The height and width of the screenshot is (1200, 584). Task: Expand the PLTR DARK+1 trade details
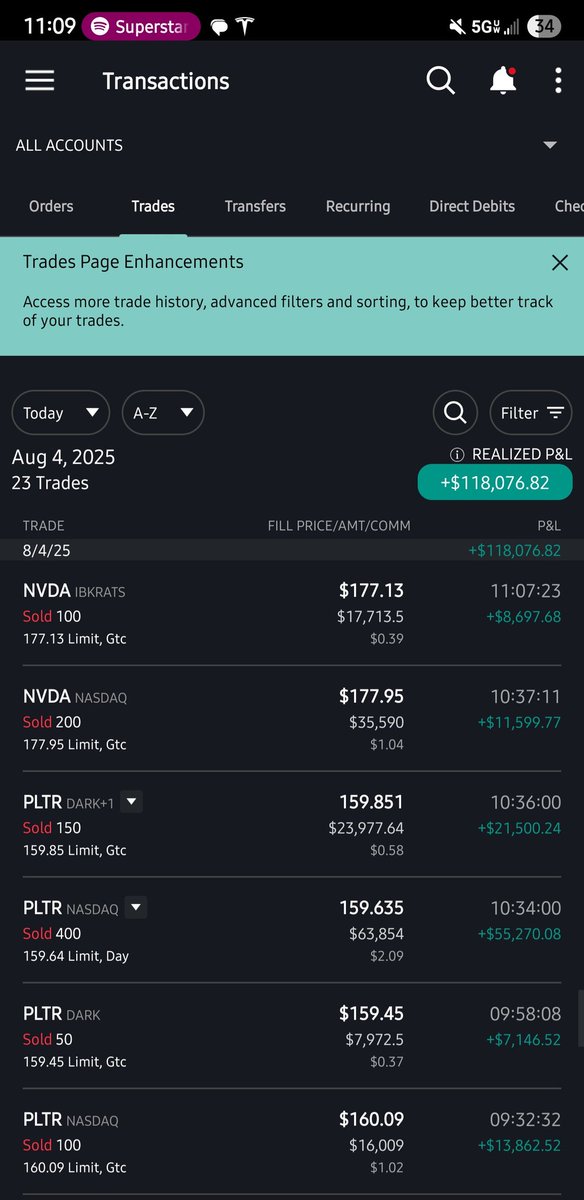pos(133,802)
